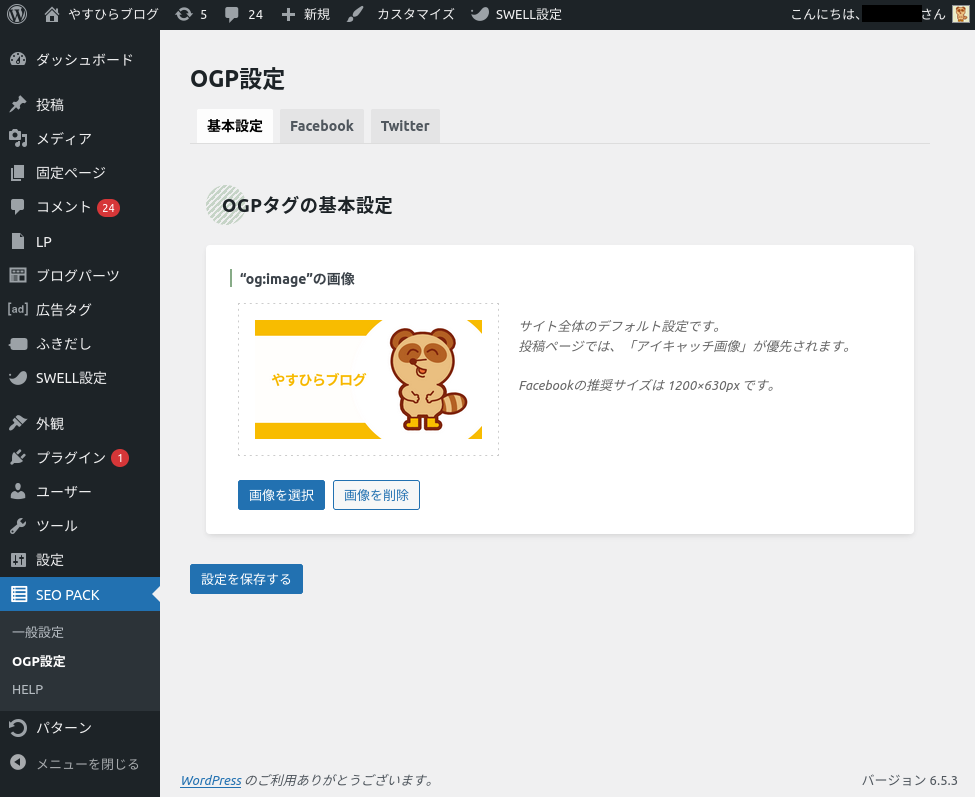The image size is (975, 797).
Task: Click the og:image raccoon preview thumbnail
Action: click(368, 380)
